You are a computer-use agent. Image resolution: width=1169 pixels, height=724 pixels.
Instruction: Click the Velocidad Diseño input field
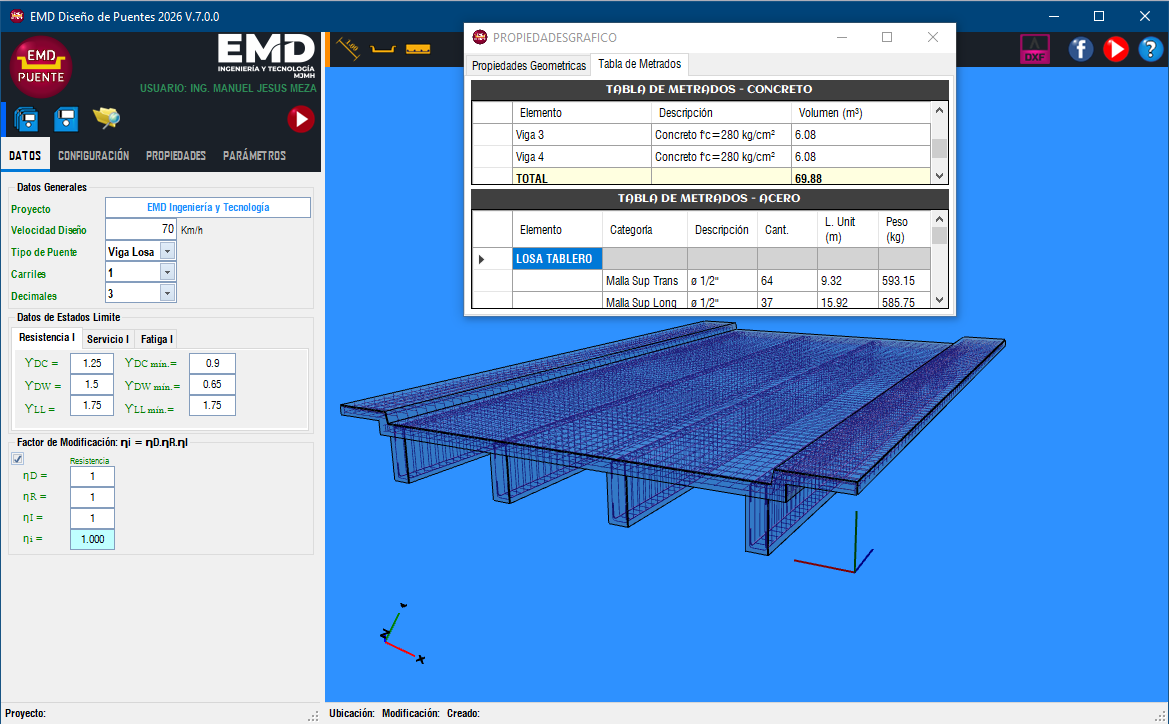pyautogui.click(x=140, y=229)
